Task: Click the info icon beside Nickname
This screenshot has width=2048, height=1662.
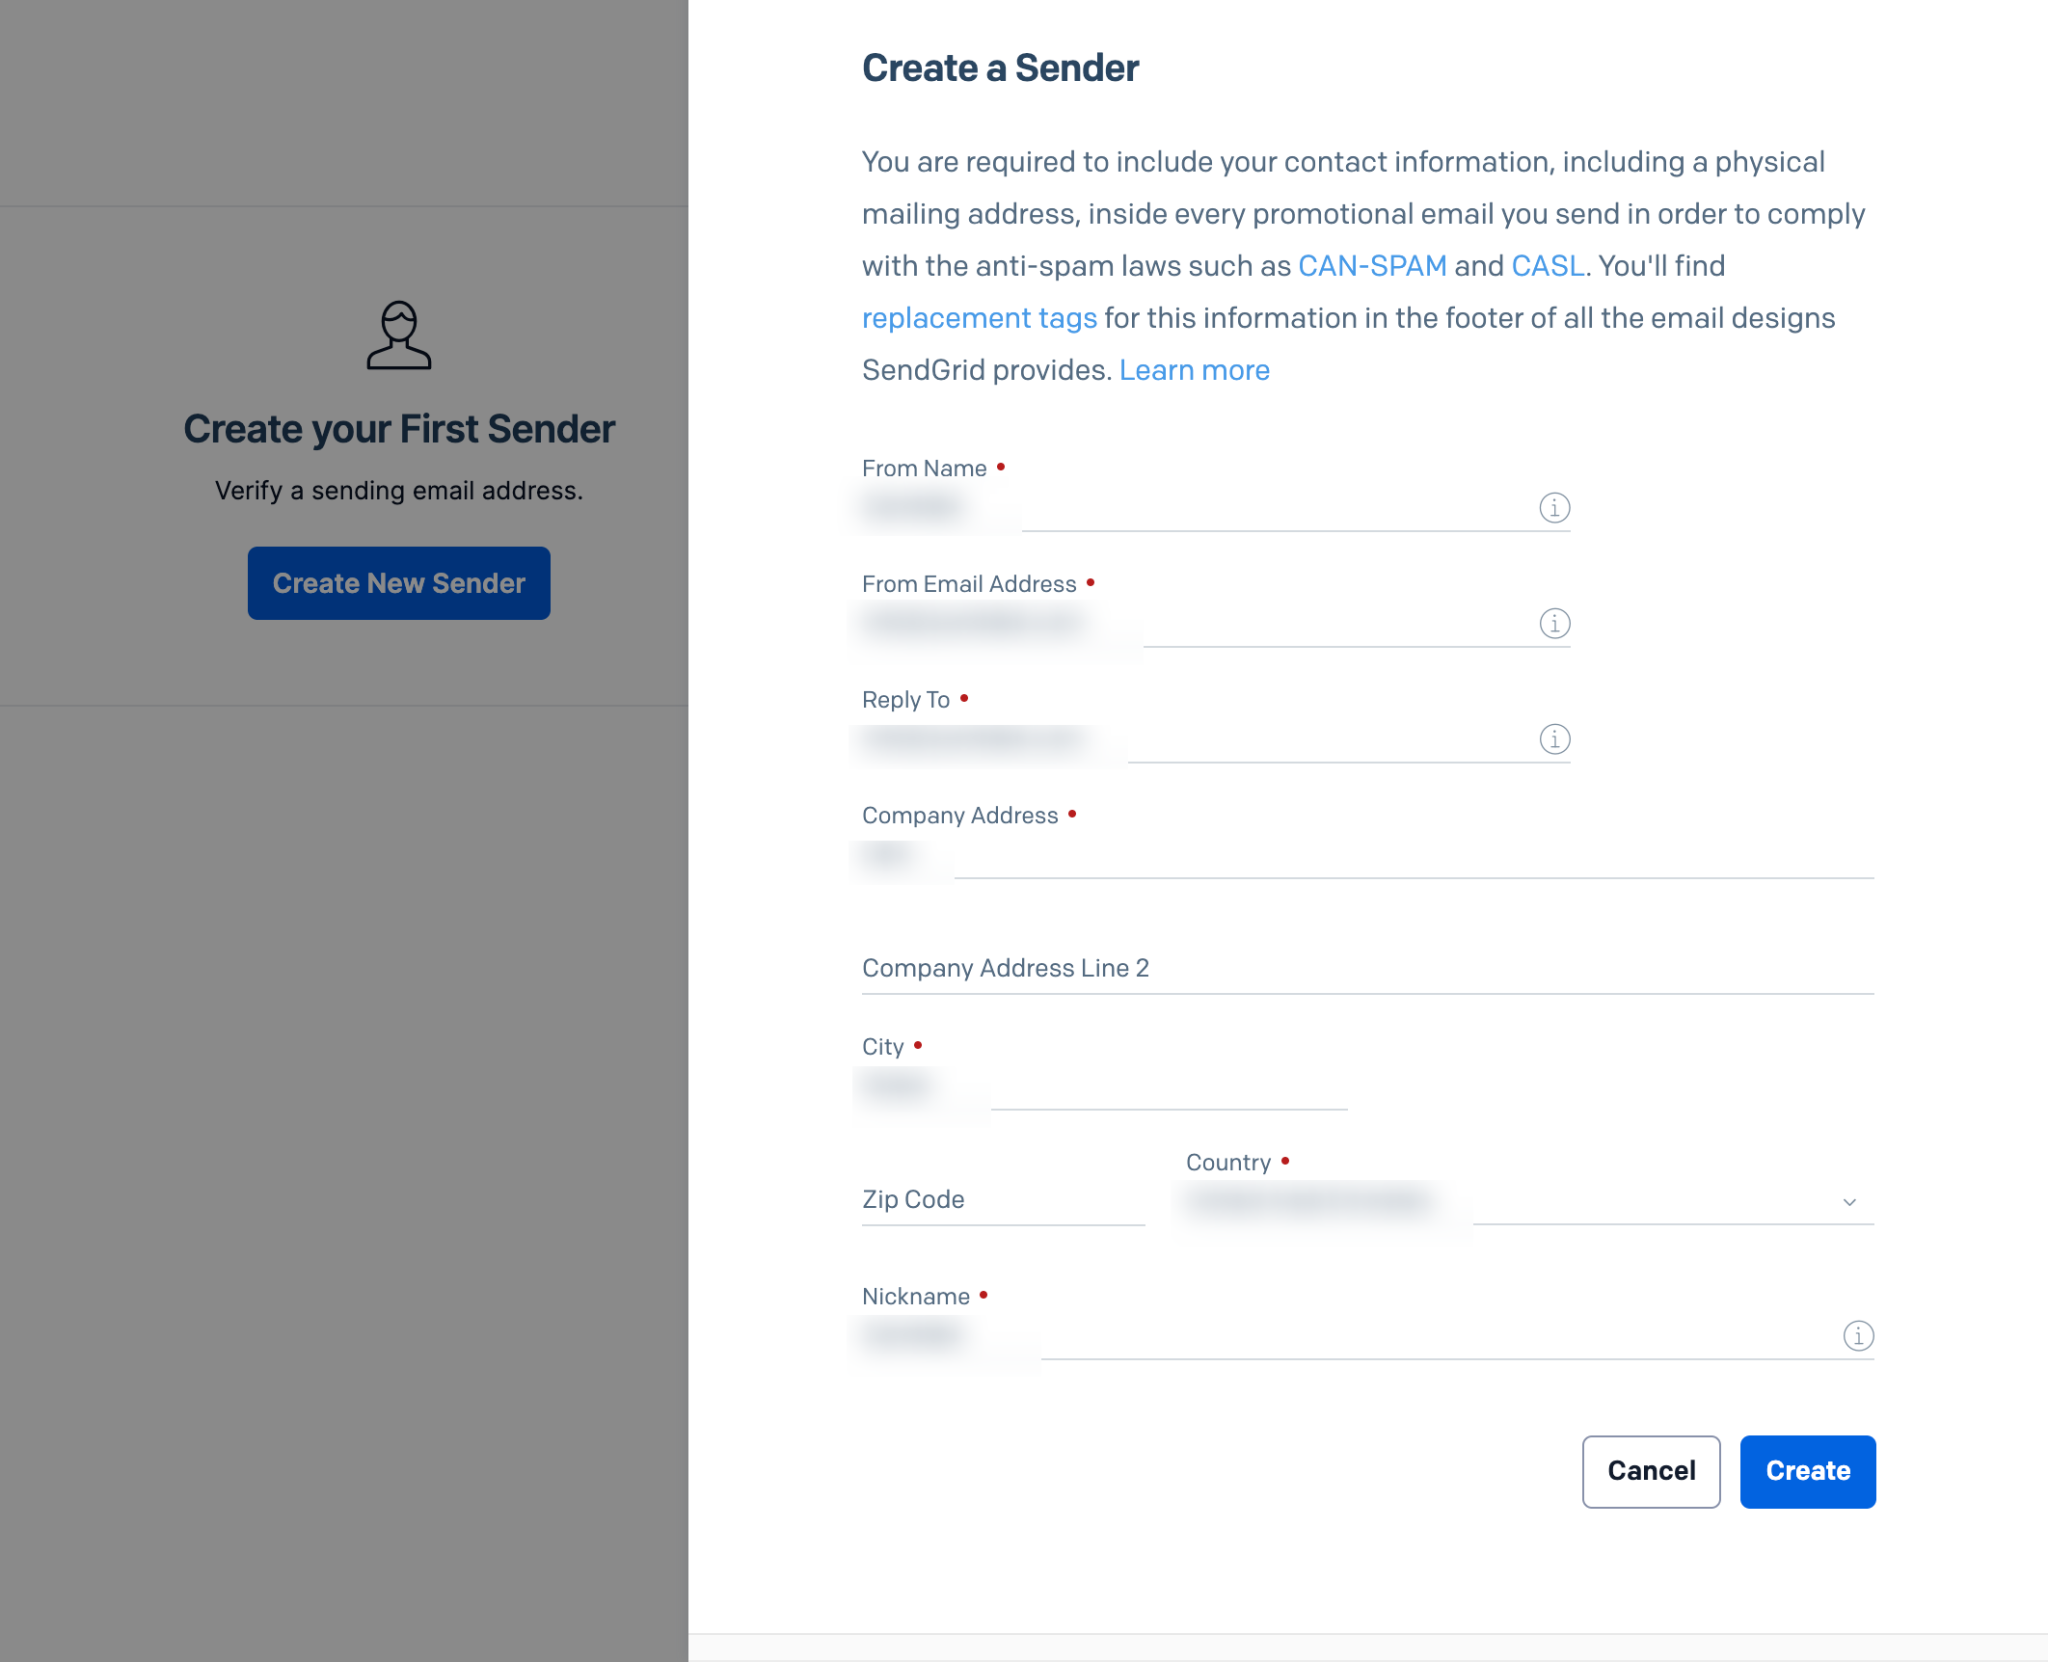Action: 1857,1336
